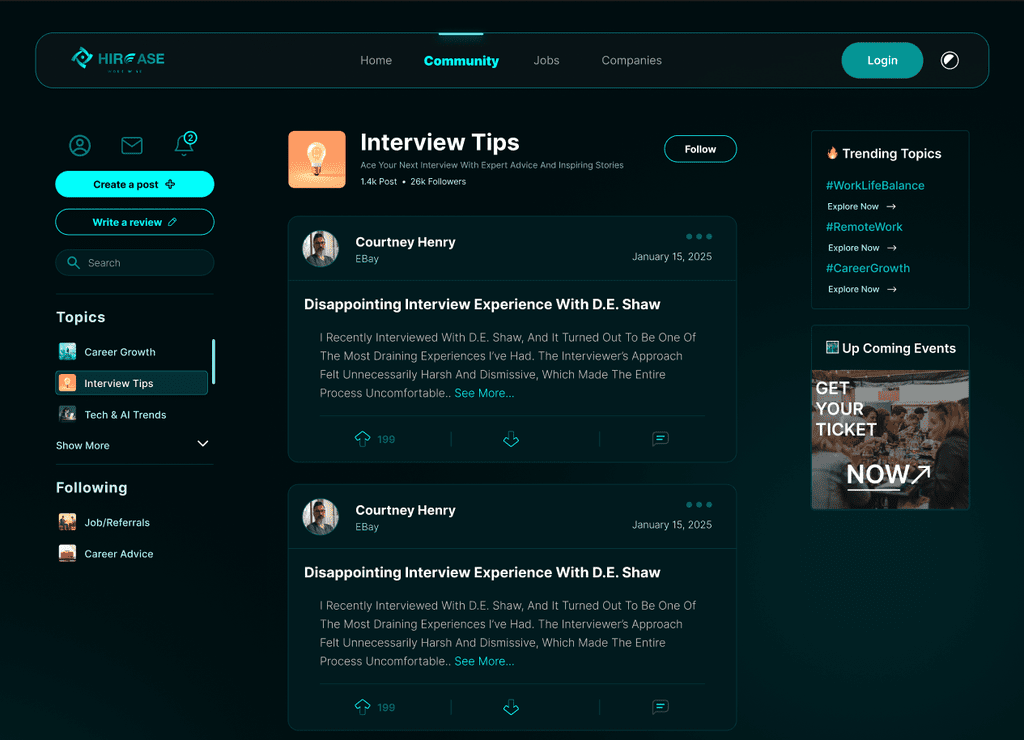
Task: Click the Trending Topics flame icon
Action: [x=832, y=153]
